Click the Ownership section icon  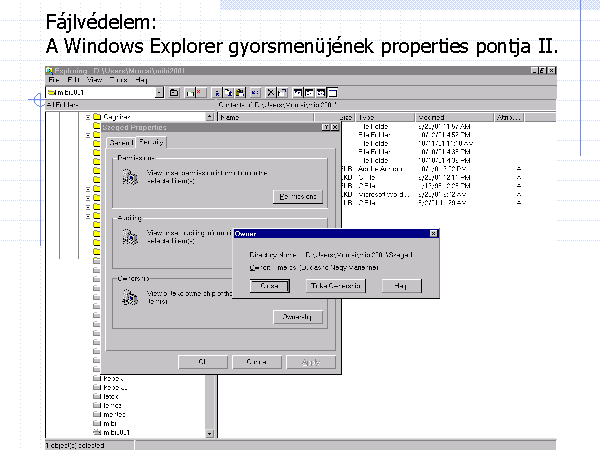[127, 297]
